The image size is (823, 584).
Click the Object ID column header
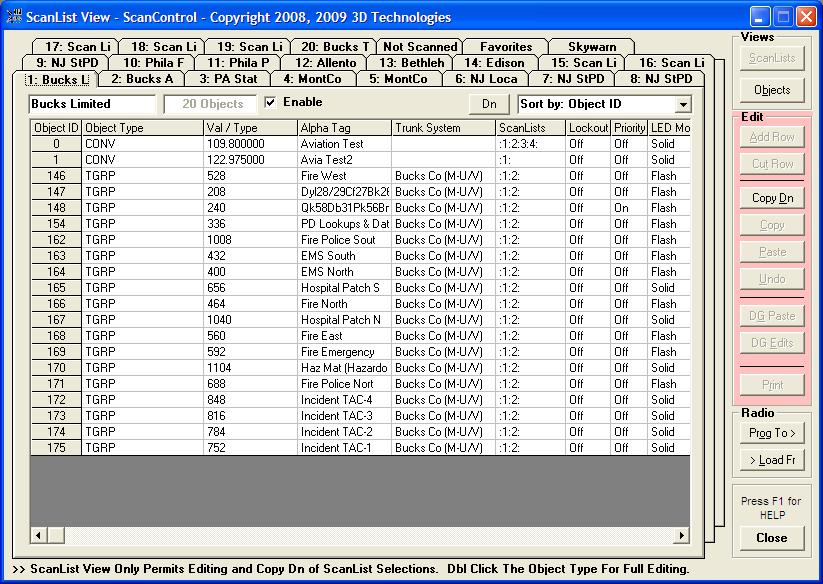point(56,128)
